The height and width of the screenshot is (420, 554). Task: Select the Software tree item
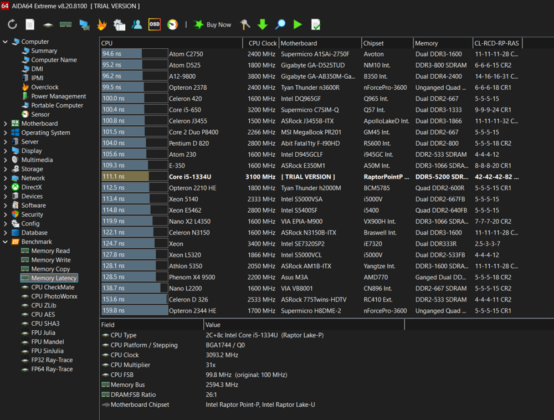(x=34, y=206)
